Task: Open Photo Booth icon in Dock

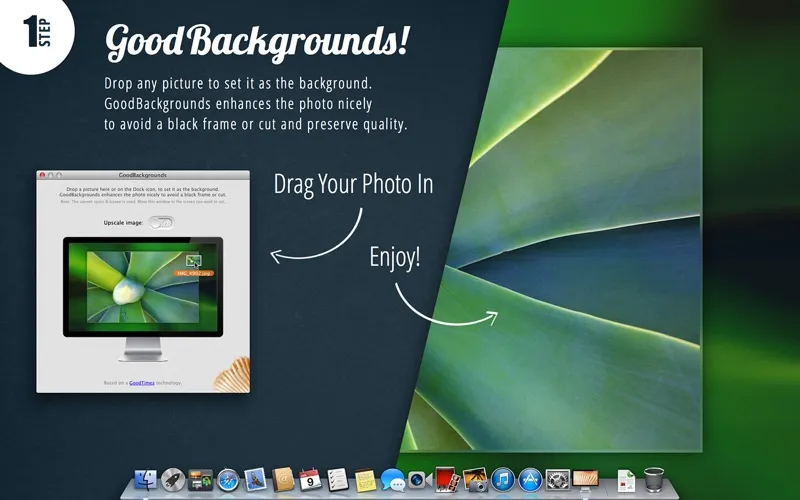Action: click(x=447, y=479)
